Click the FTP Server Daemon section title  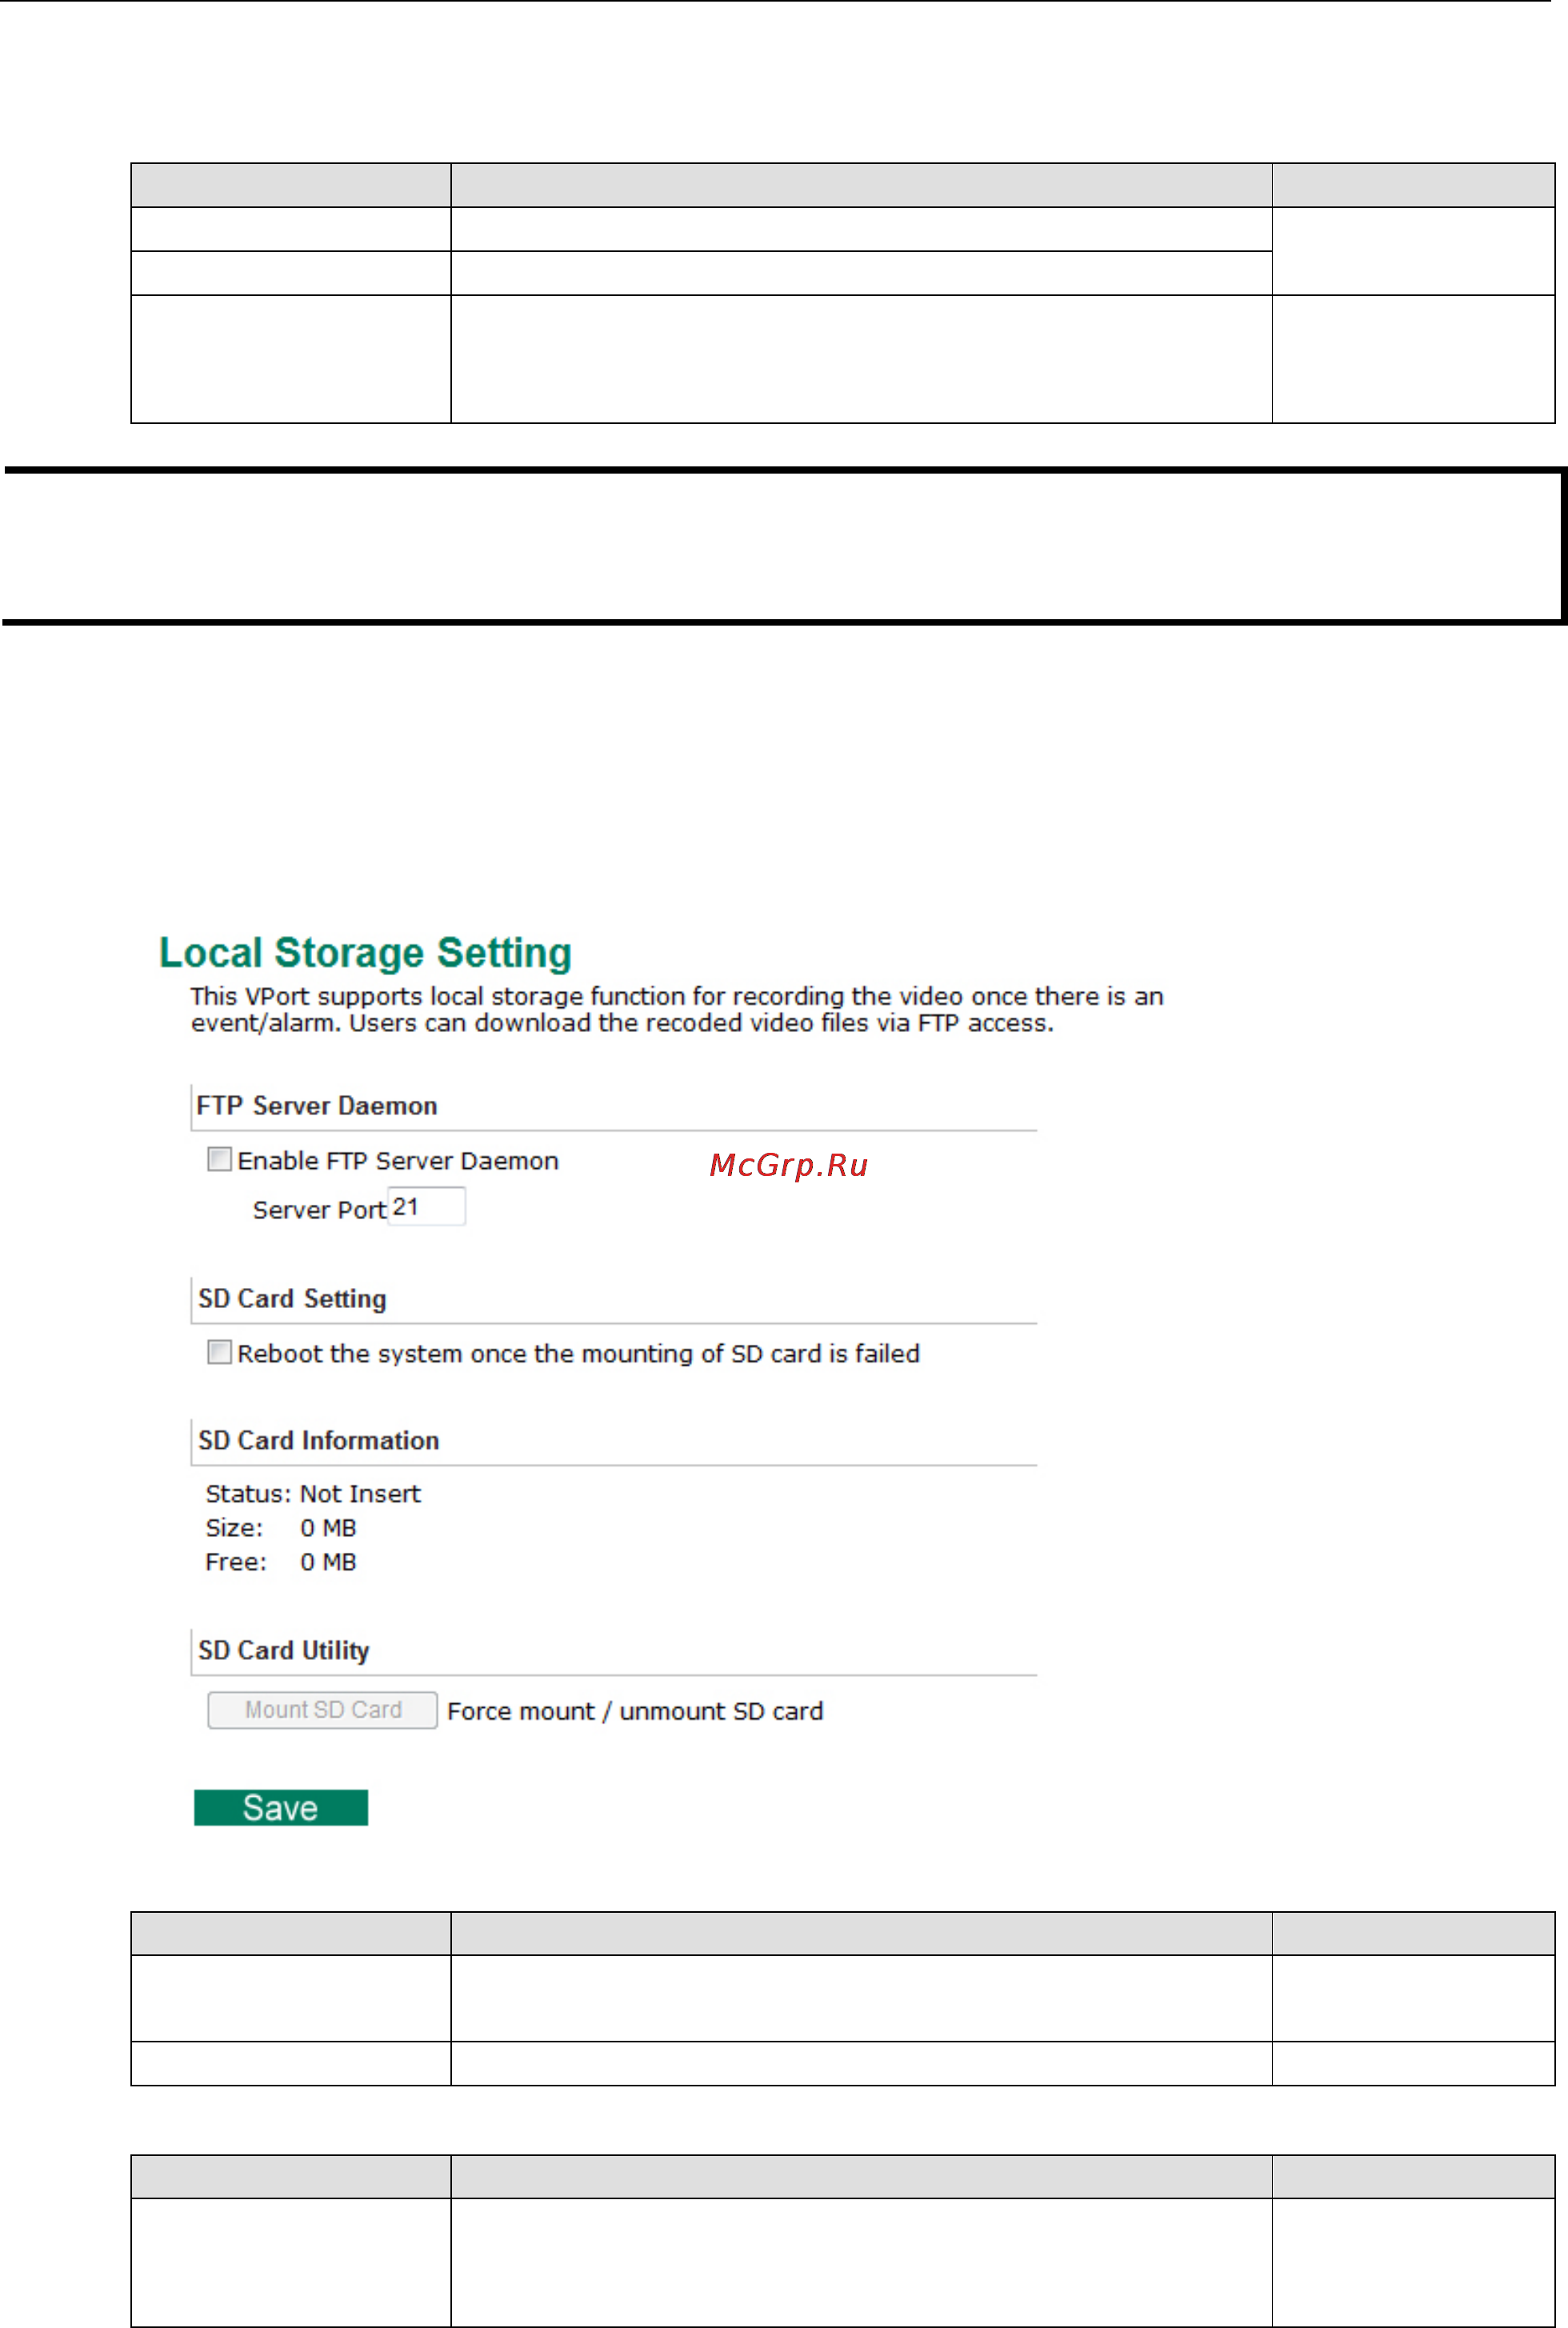(x=317, y=1106)
